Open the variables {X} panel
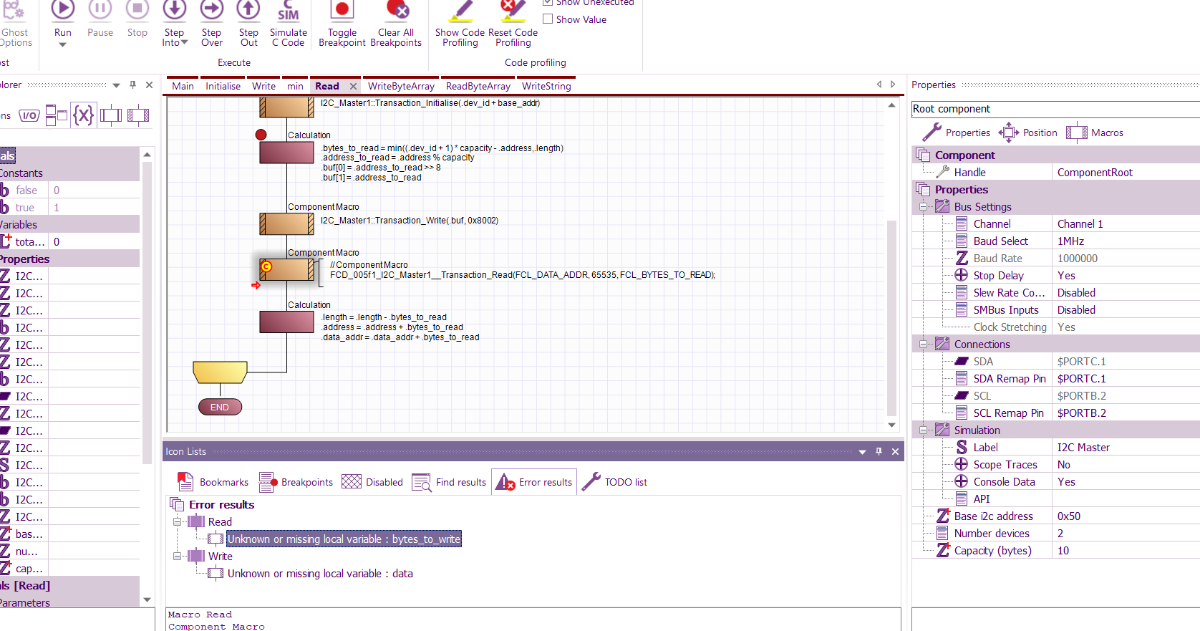The height and width of the screenshot is (631, 1200). (x=85, y=115)
